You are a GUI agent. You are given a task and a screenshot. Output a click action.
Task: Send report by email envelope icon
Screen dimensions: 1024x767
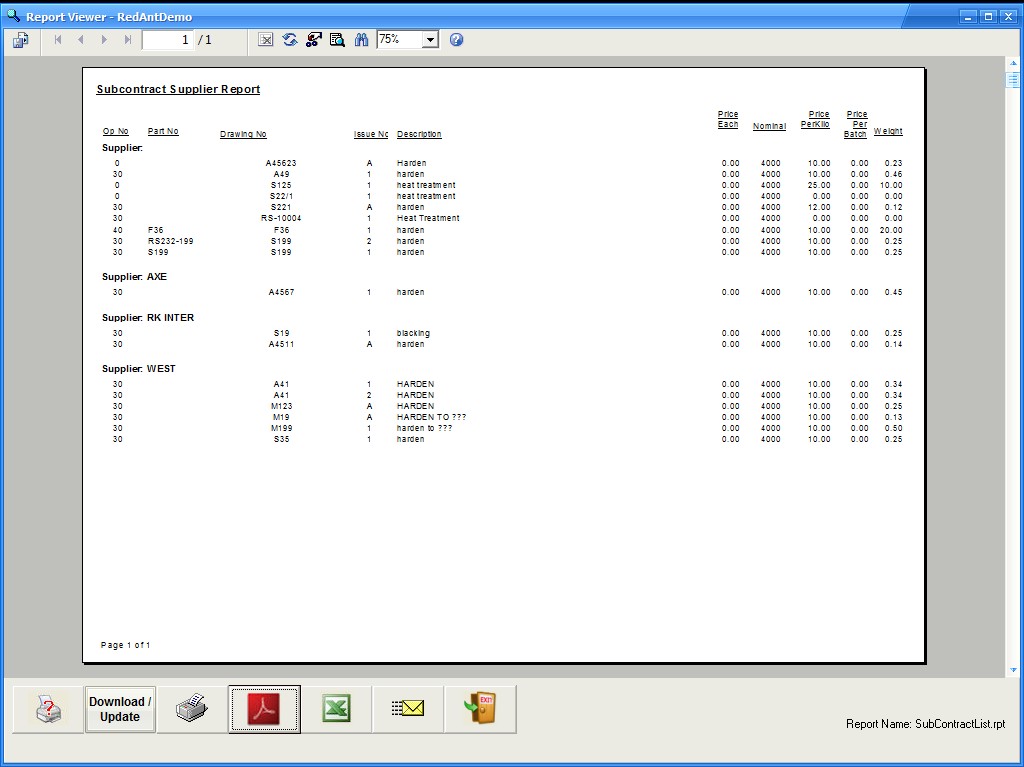[408, 709]
